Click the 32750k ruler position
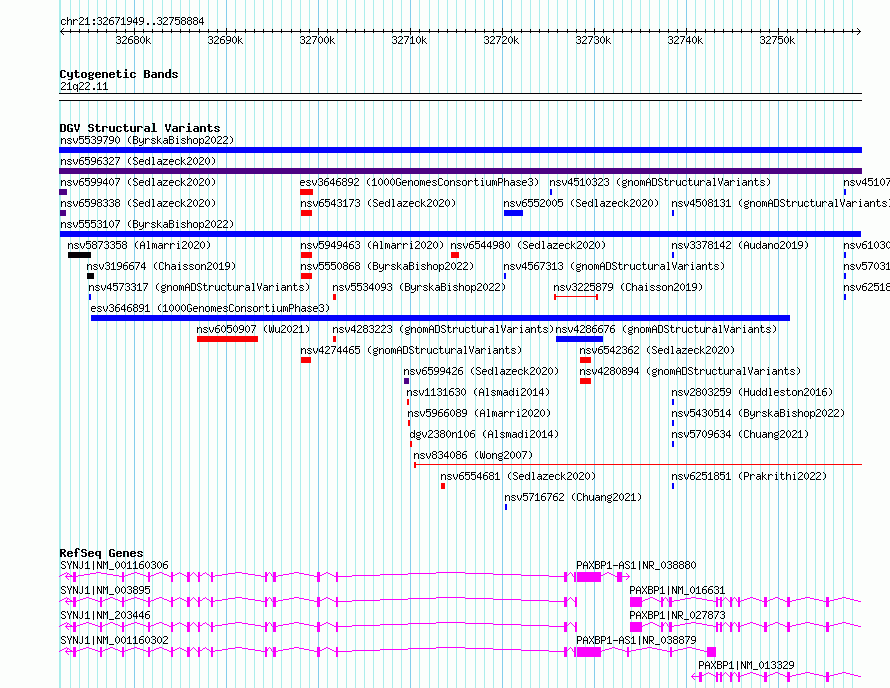 tap(777, 40)
